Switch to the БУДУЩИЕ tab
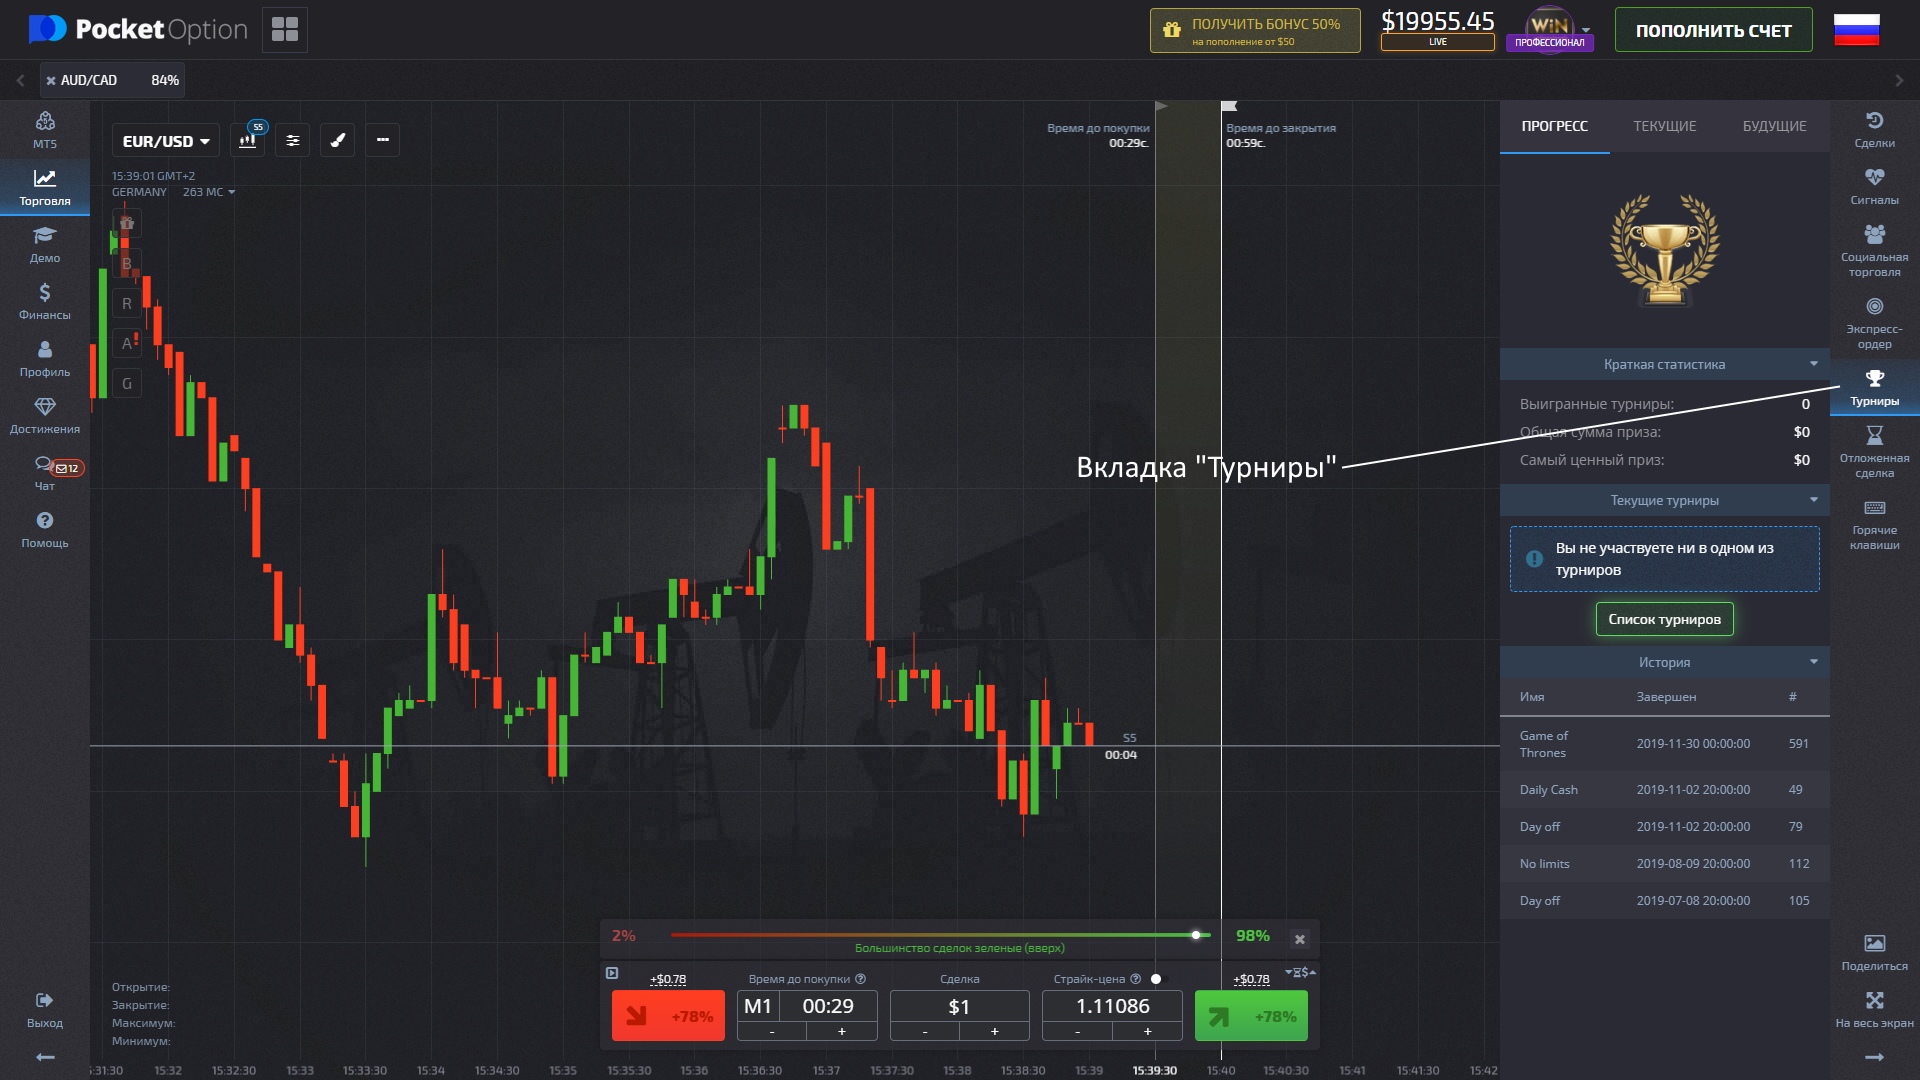The image size is (1920, 1080). click(1774, 126)
